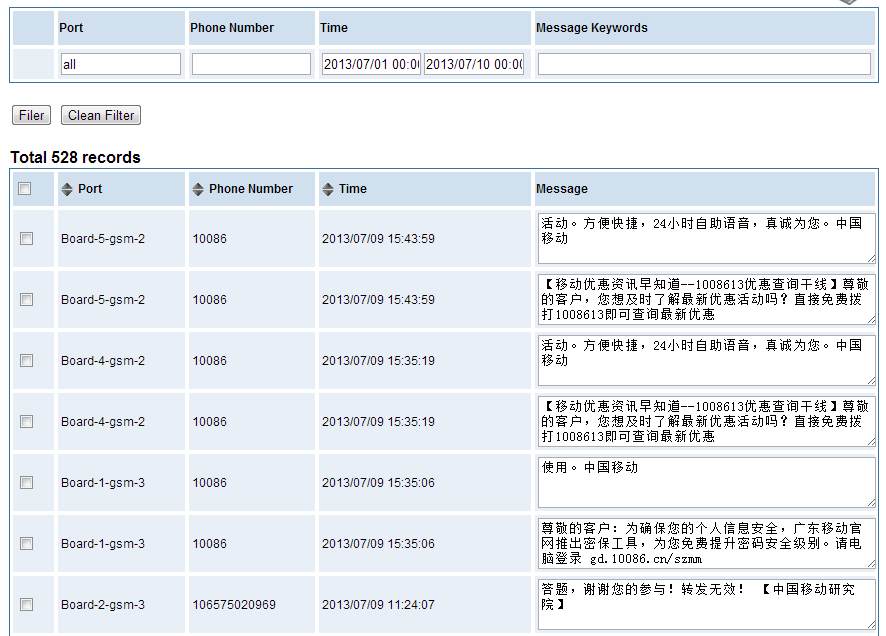Tick the checkbox for the gd.10086.cn/szmm message row
Screen dimensions: 886x636
tap(27, 544)
